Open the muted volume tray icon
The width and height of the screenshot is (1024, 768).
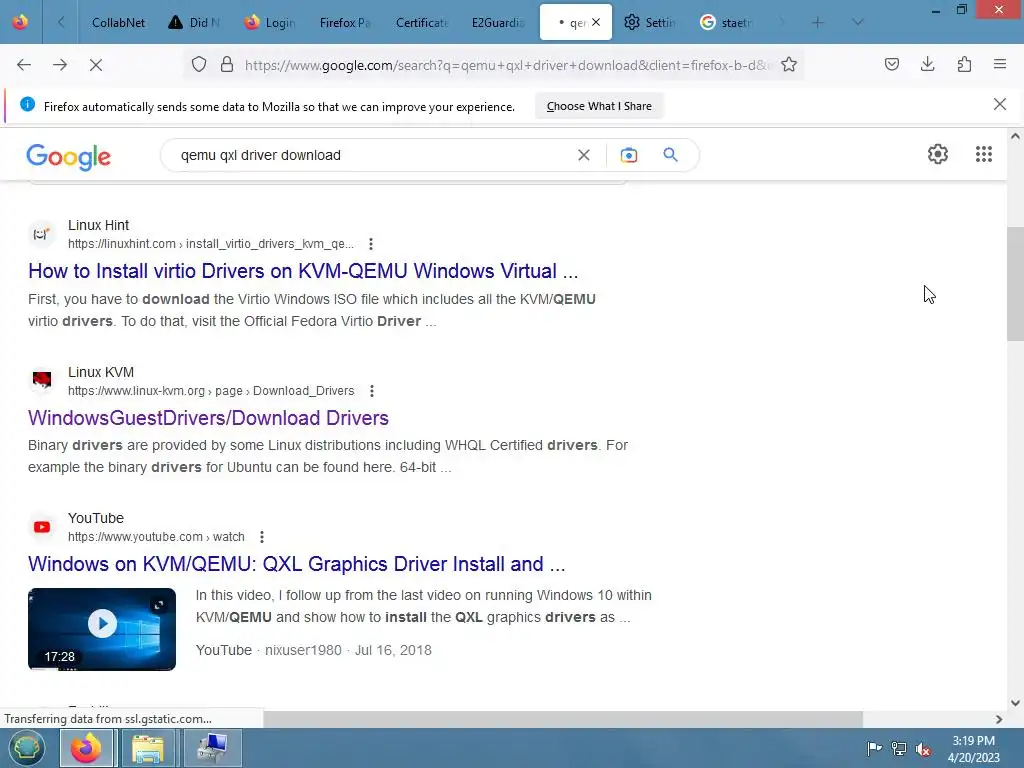coord(923,748)
